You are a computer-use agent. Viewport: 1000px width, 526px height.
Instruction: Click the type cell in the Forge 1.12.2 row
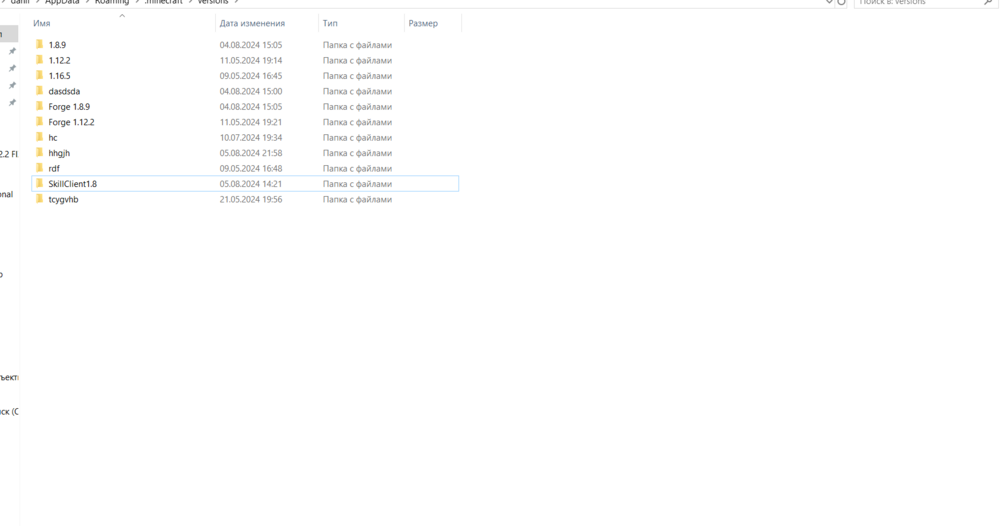click(357, 122)
